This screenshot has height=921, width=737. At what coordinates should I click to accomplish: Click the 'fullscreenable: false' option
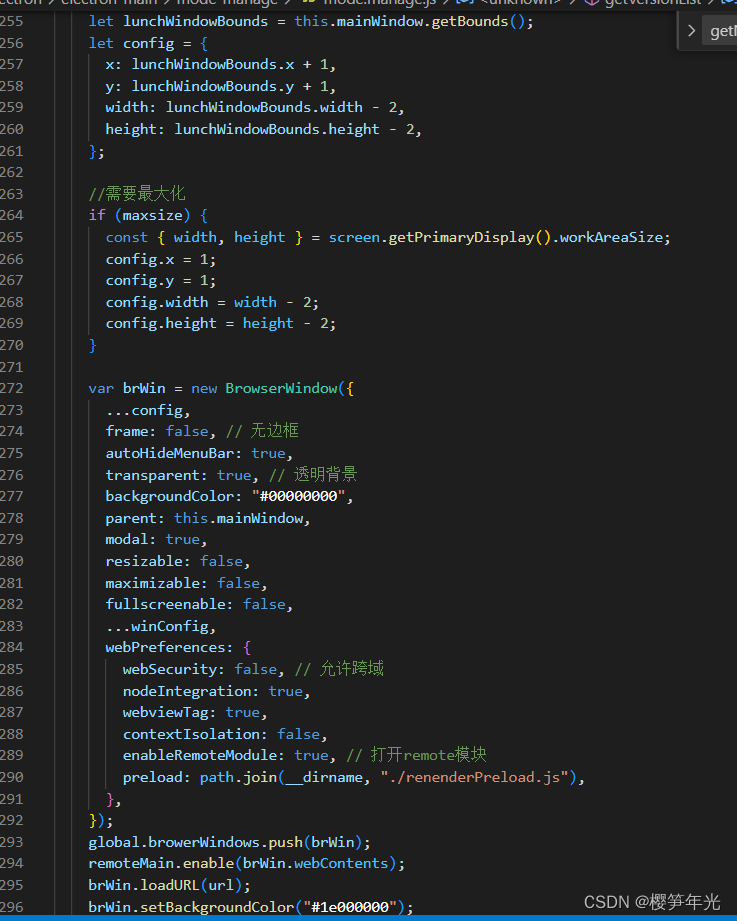click(x=195, y=604)
